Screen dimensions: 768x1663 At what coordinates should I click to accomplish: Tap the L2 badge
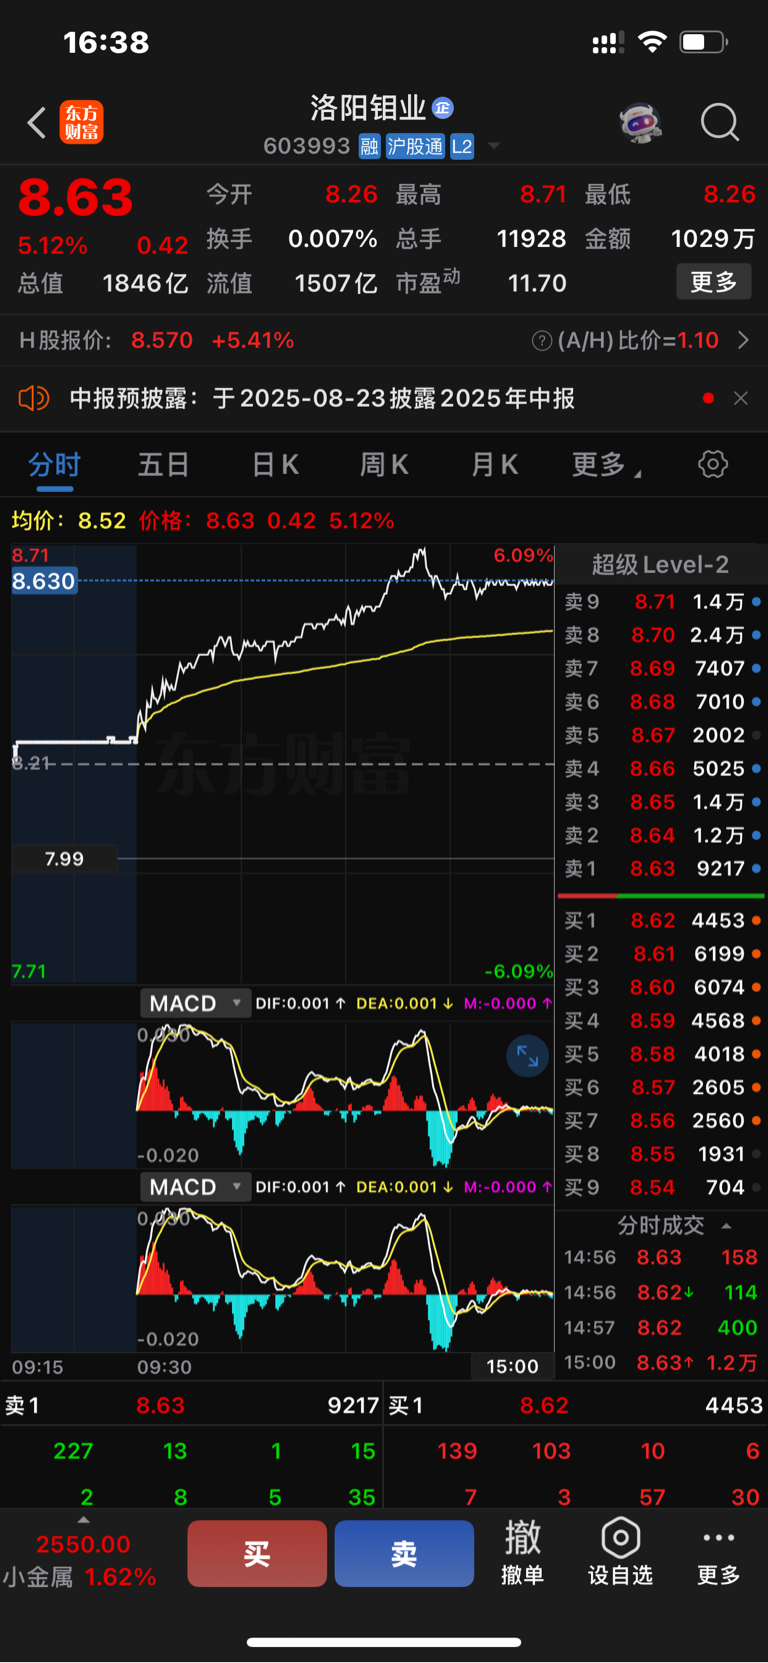click(x=461, y=147)
